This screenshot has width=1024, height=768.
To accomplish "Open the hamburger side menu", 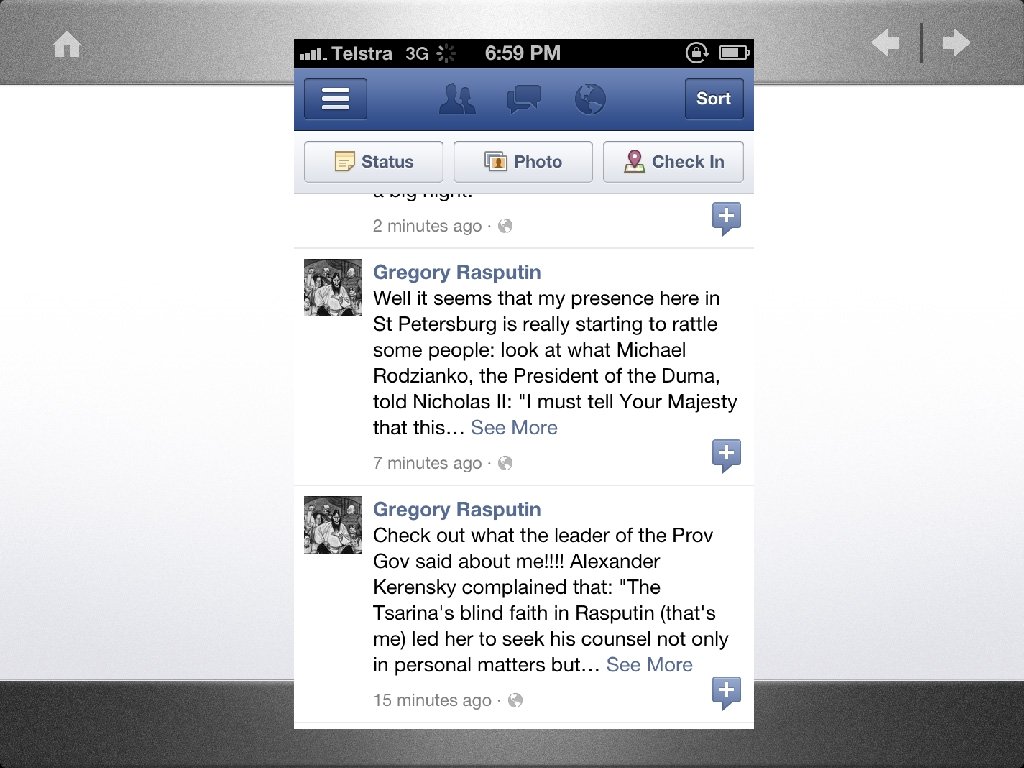I will [335, 99].
